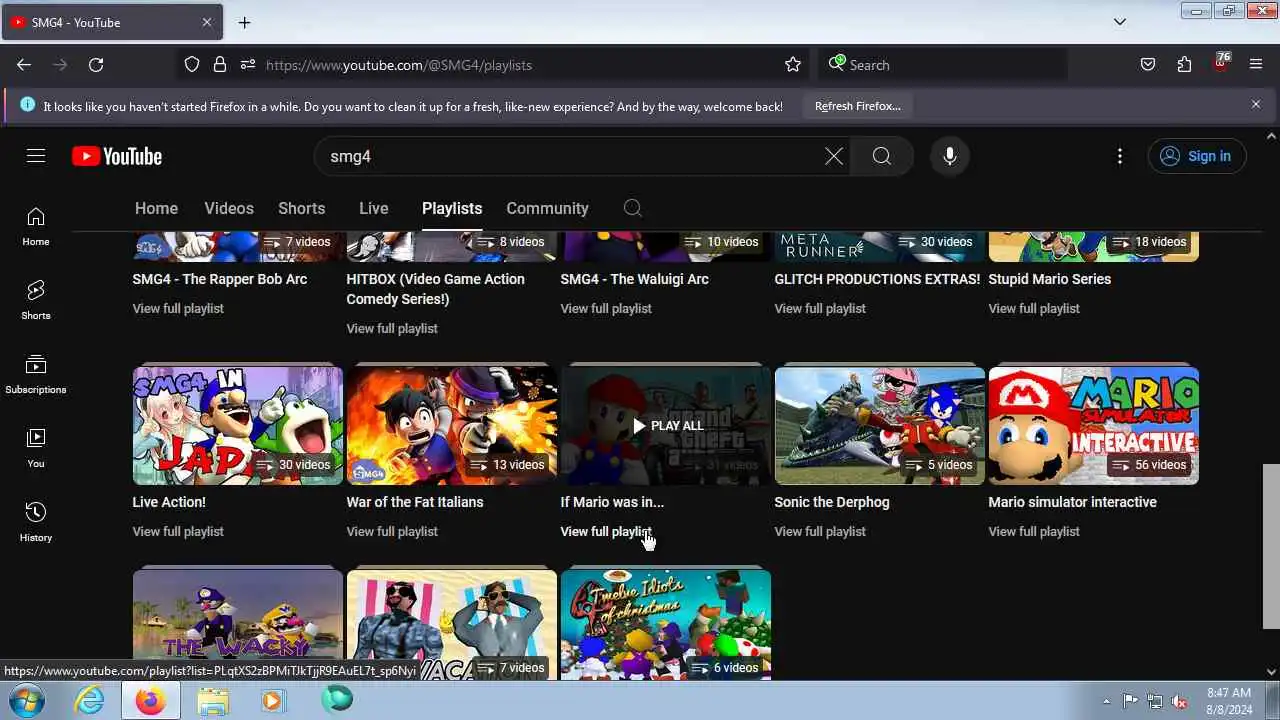Open War of the Fat Italians thumbnail
The height and width of the screenshot is (720, 1280).
(x=452, y=426)
